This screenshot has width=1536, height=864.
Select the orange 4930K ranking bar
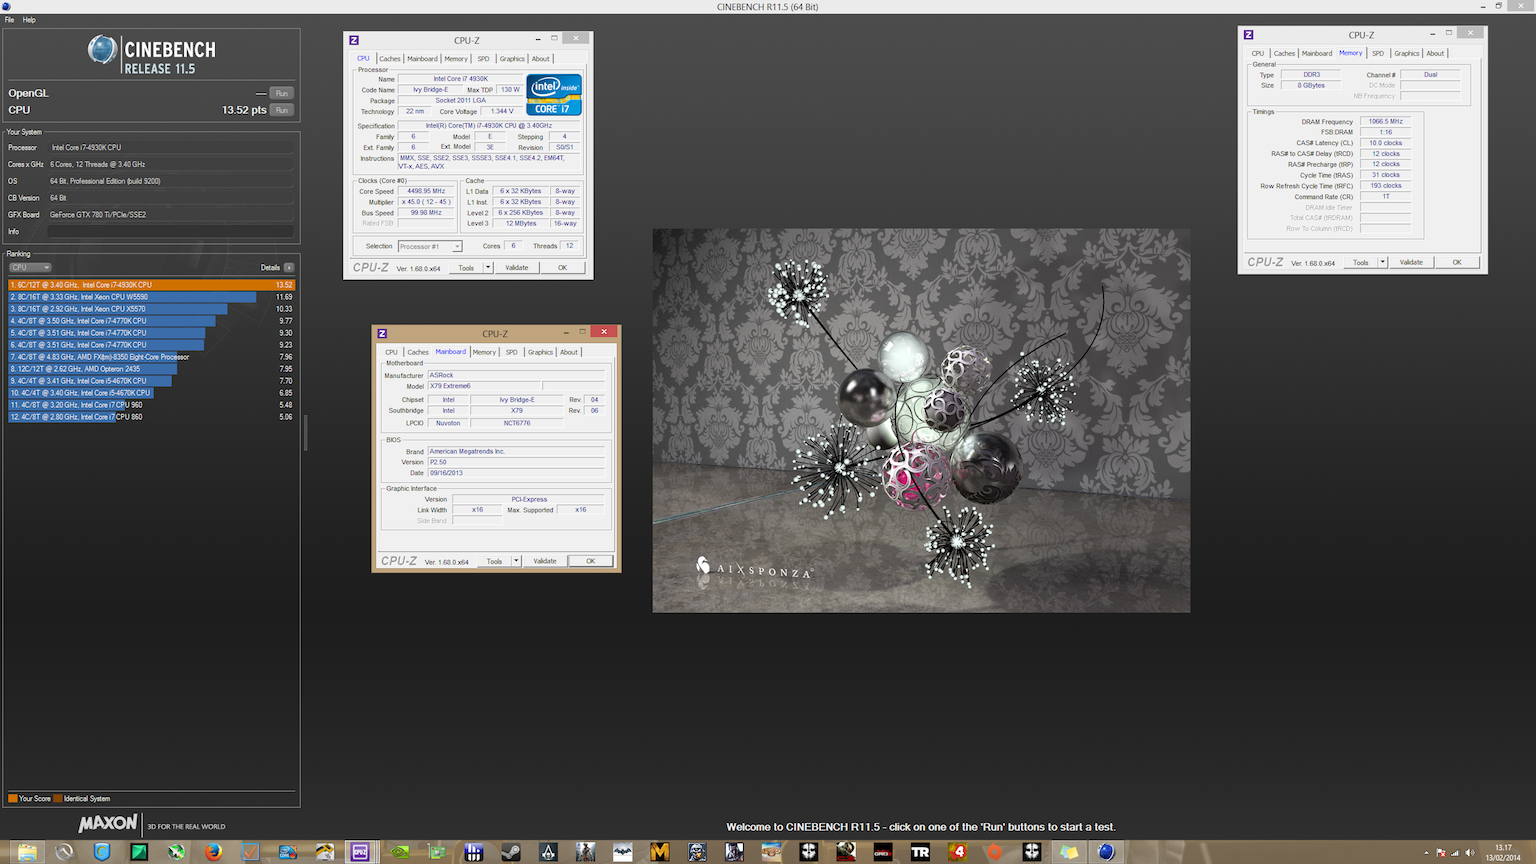click(151, 285)
